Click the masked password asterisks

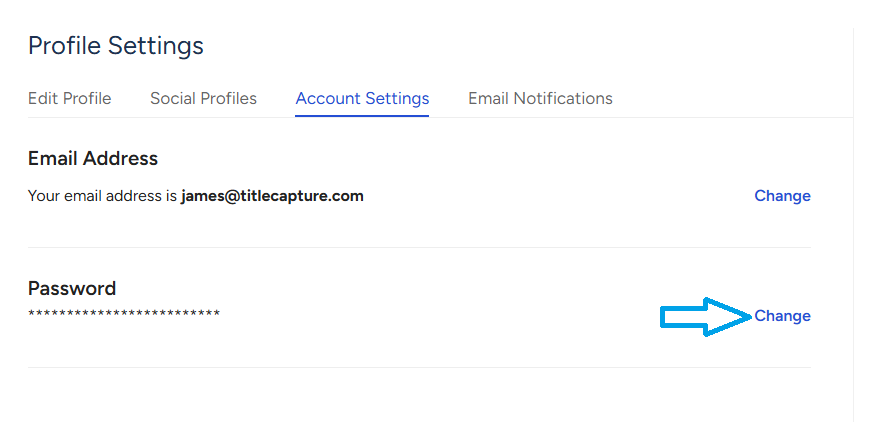click(x=124, y=315)
